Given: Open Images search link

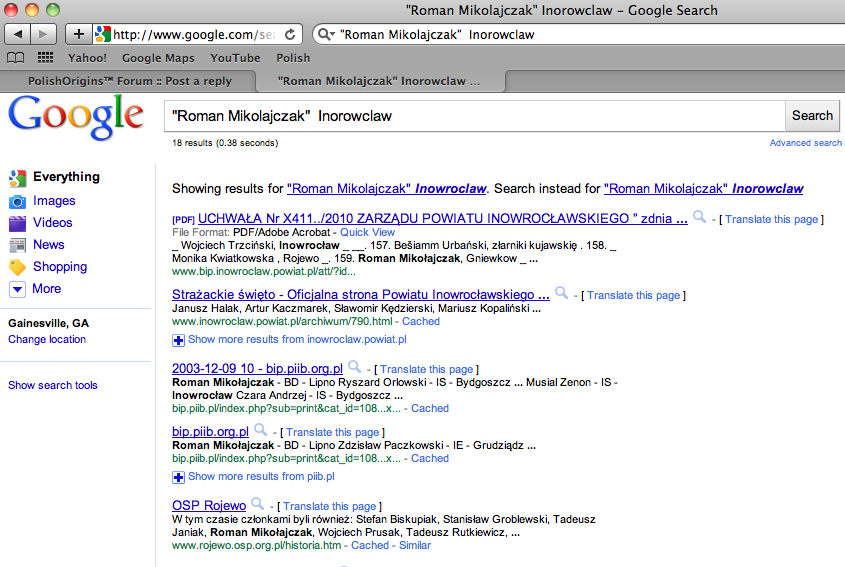Looking at the screenshot, I should tap(54, 201).
